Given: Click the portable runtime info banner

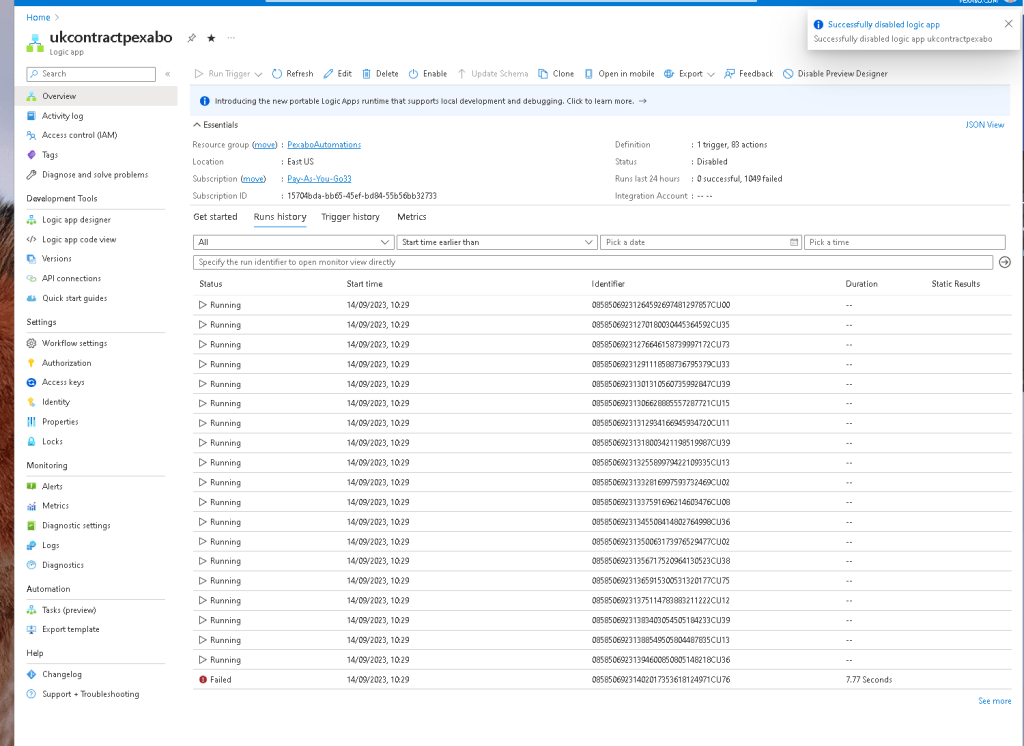Looking at the screenshot, I should [x=600, y=101].
